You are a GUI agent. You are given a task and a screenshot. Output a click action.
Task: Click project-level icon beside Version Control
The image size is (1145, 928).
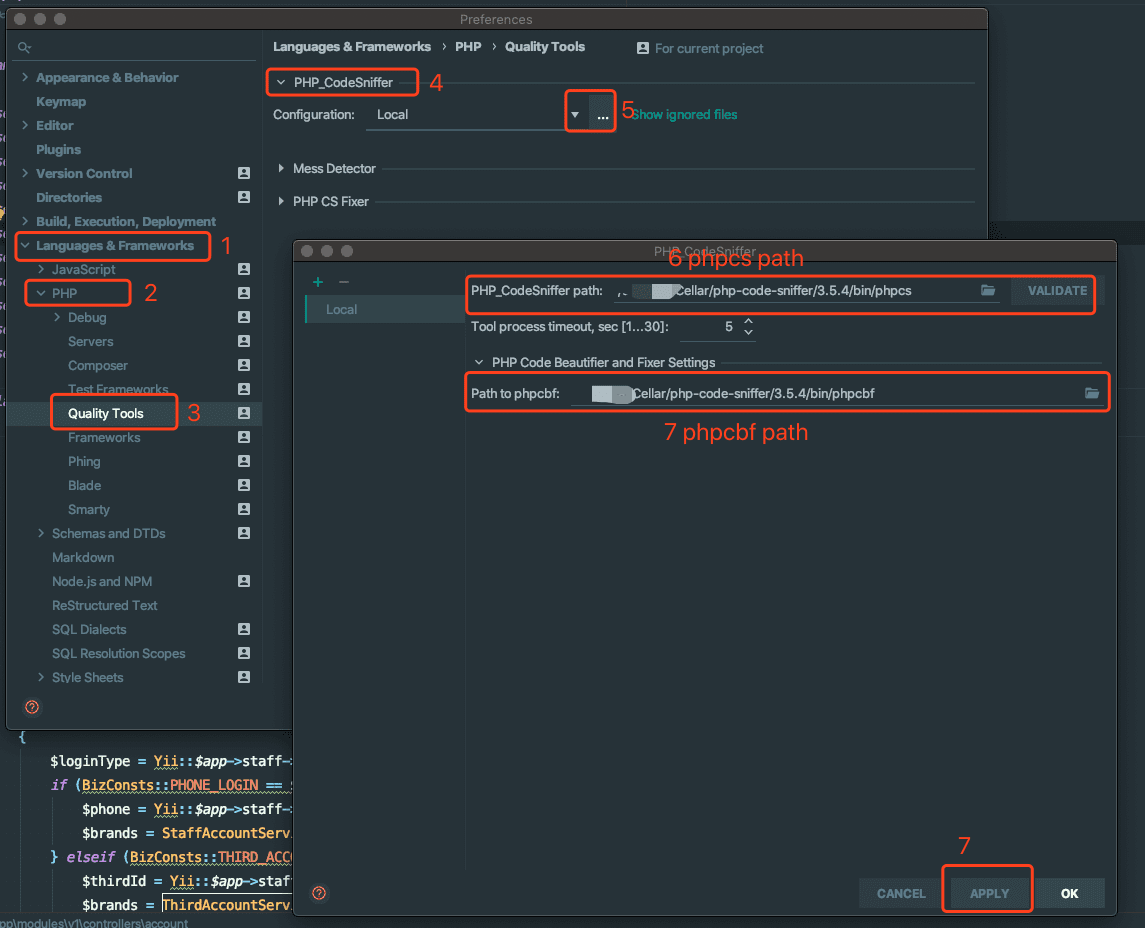click(244, 173)
